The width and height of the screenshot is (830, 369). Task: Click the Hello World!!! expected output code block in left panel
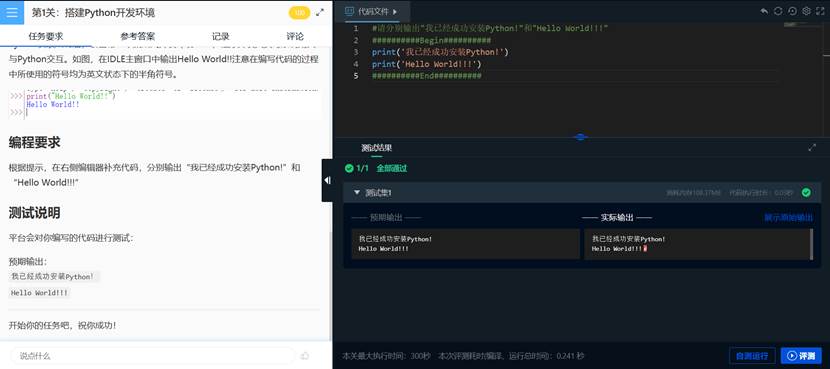[x=40, y=293]
